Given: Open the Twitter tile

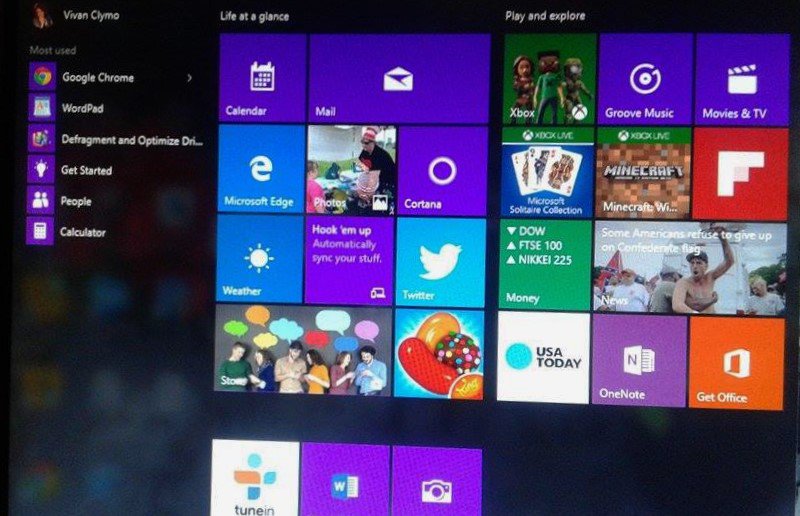Looking at the screenshot, I should tap(440, 262).
